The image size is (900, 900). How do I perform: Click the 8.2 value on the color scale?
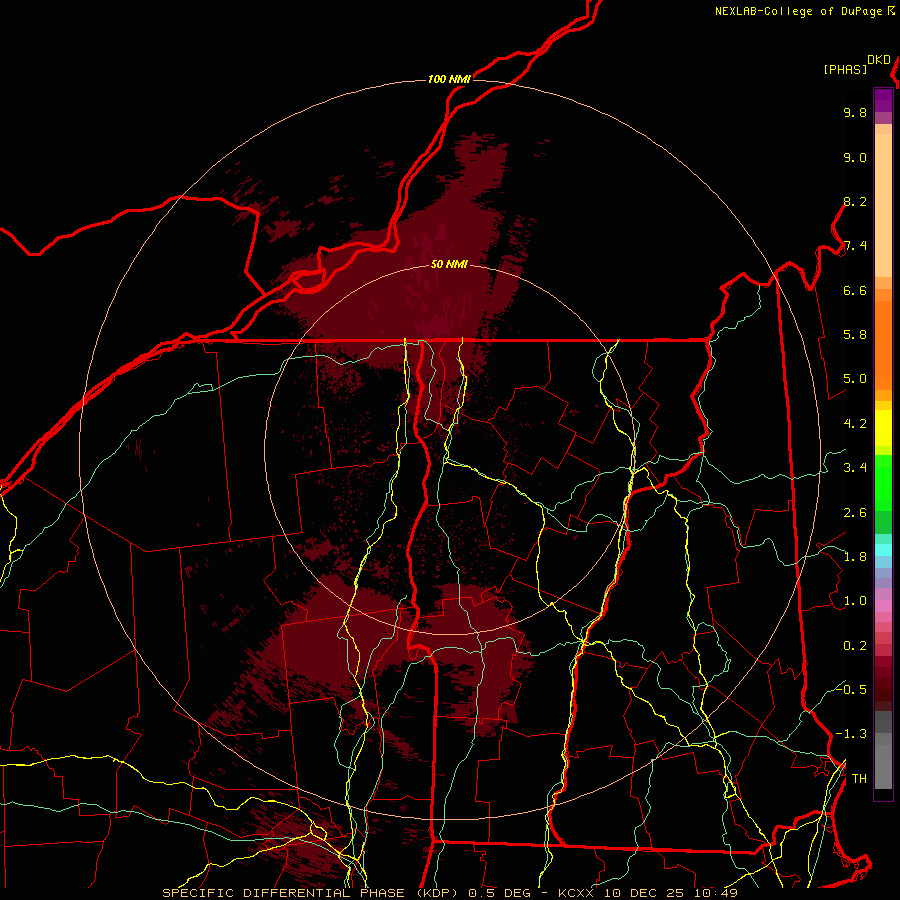855,201
